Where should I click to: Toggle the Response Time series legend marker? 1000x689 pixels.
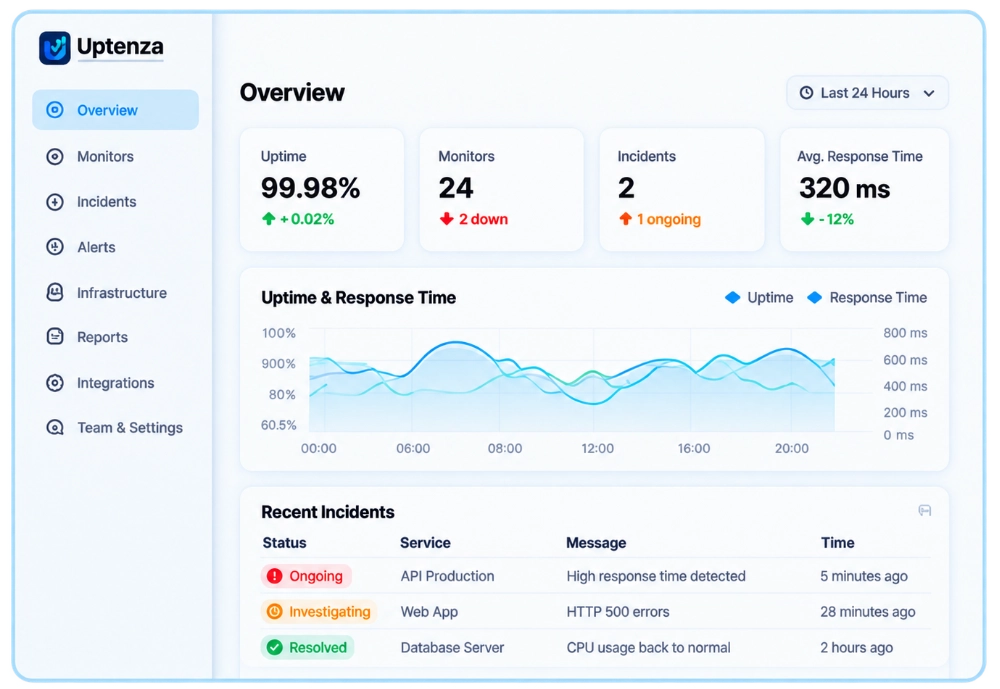(x=814, y=297)
